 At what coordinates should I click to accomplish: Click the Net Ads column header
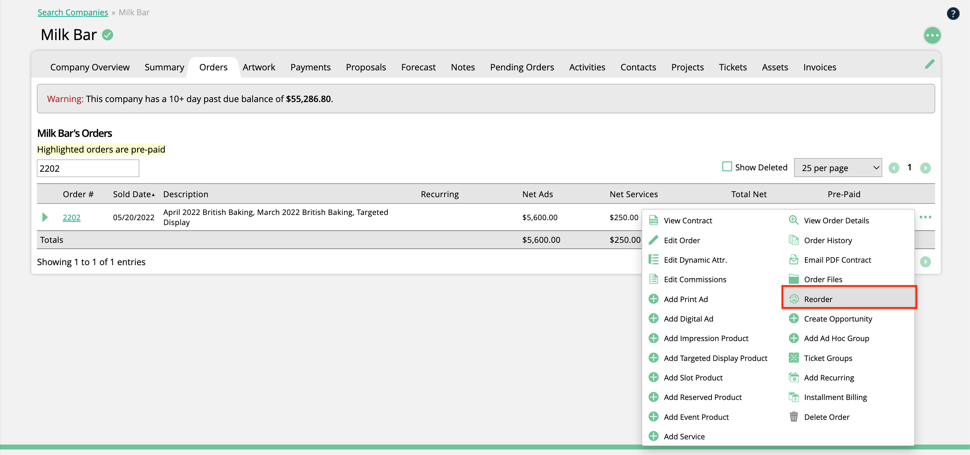pos(538,194)
